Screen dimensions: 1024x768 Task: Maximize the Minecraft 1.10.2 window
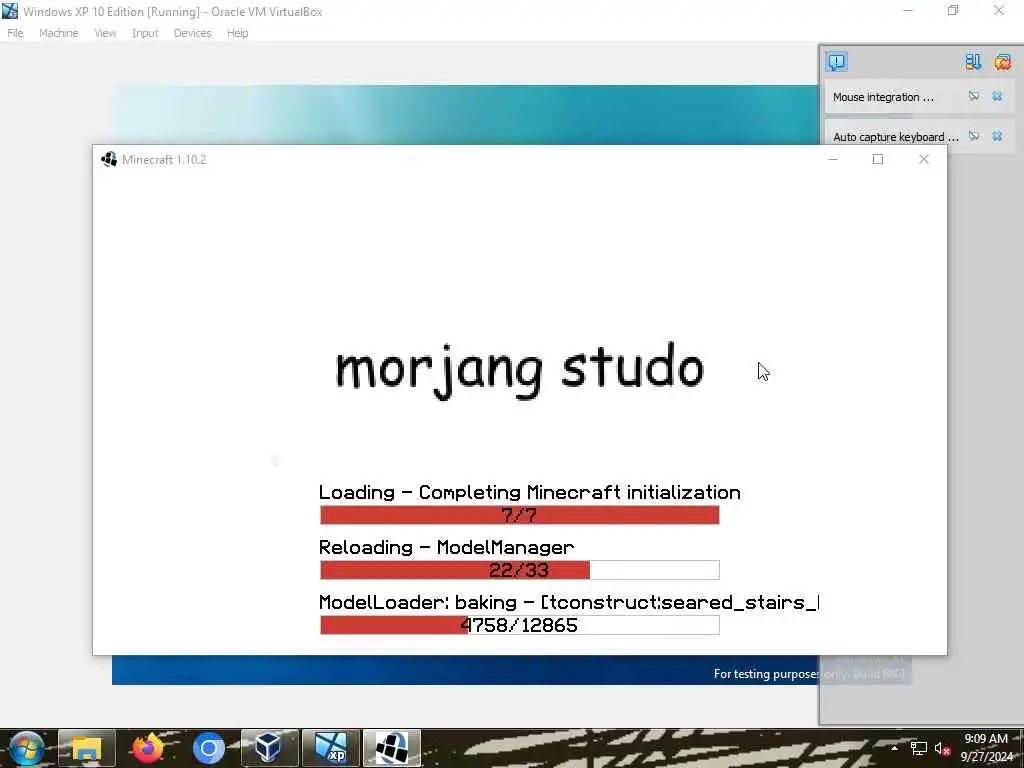(878, 159)
